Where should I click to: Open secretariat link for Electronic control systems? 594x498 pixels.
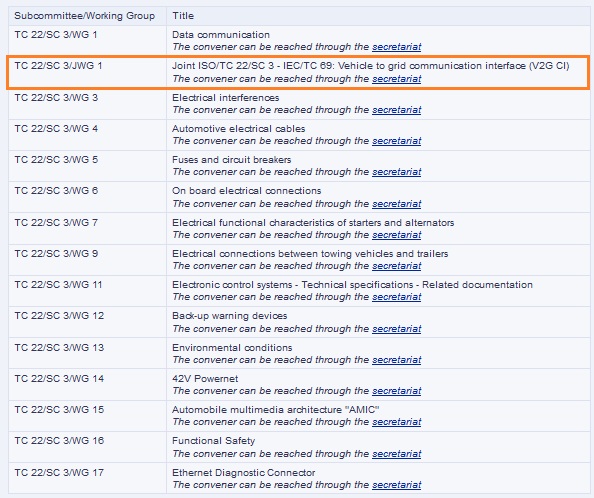396,297
